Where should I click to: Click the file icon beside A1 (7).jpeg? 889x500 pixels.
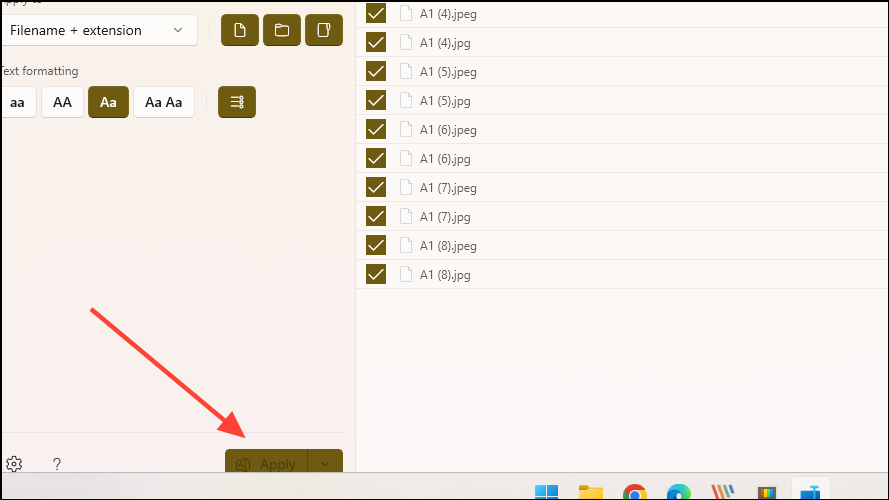click(x=406, y=187)
